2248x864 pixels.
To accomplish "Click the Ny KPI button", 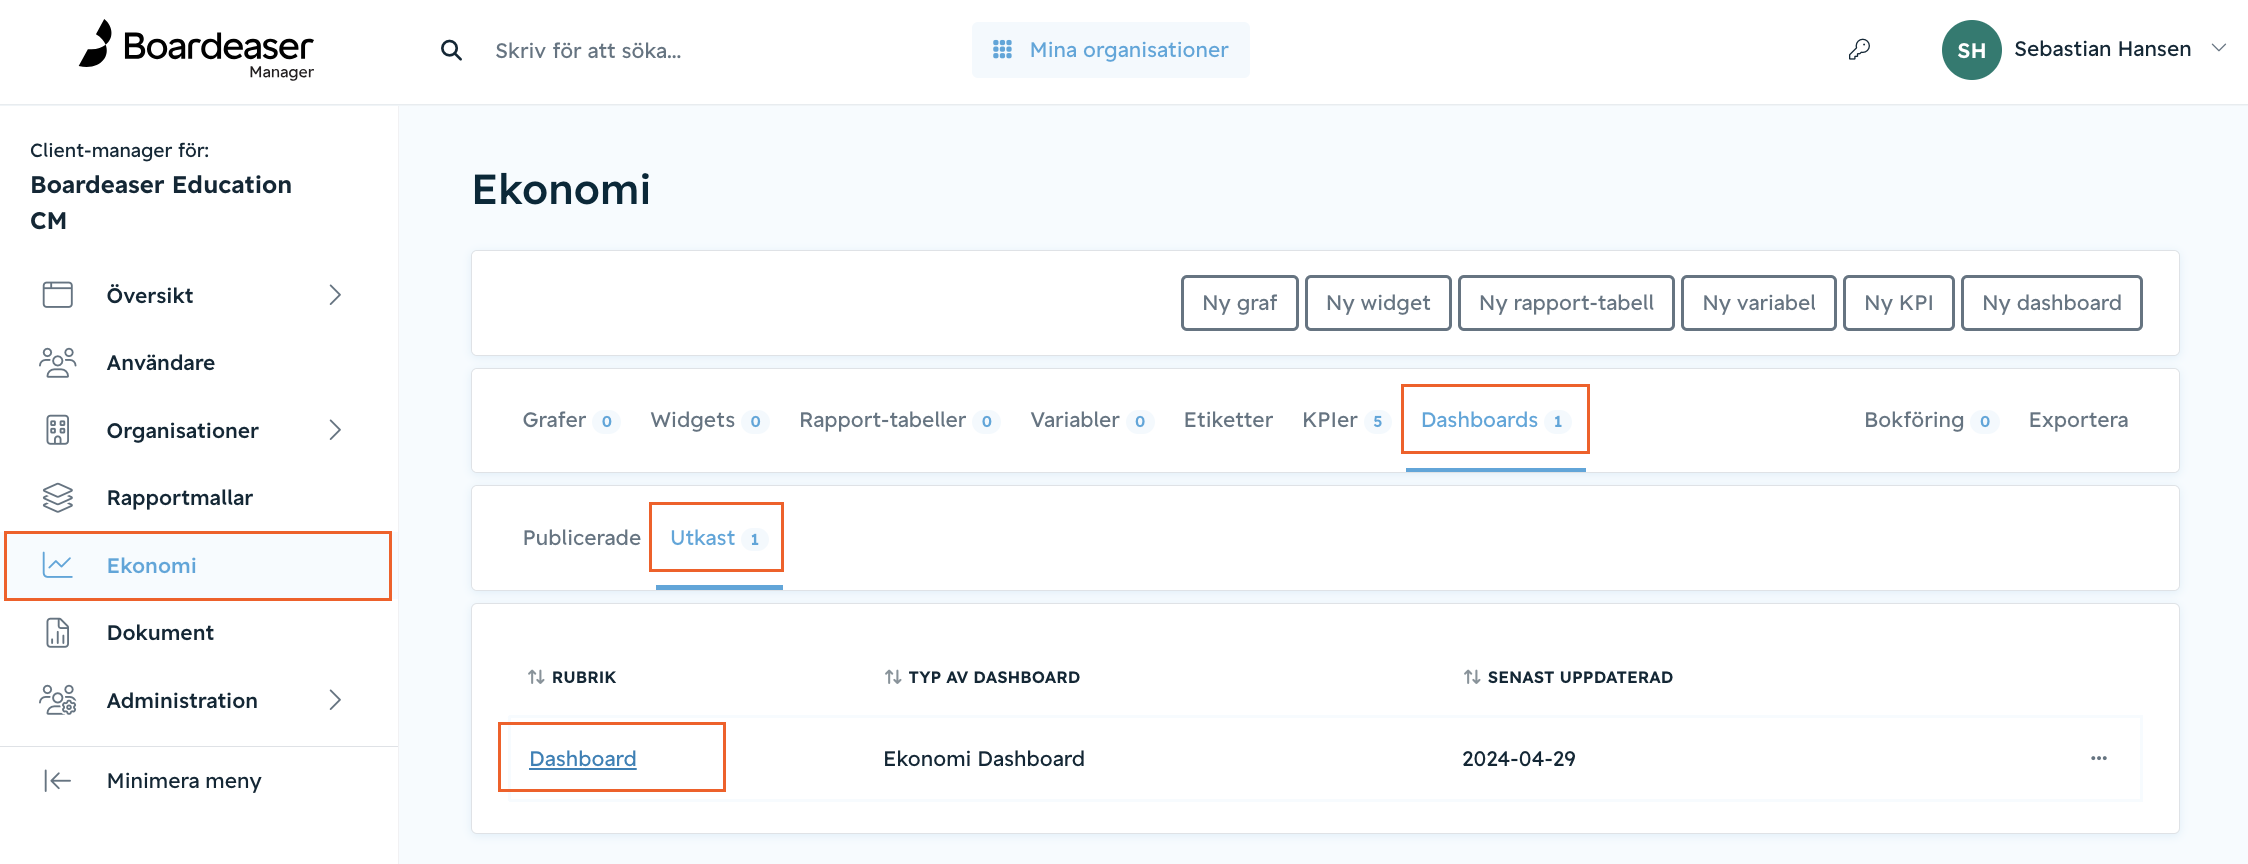I will tap(1898, 303).
